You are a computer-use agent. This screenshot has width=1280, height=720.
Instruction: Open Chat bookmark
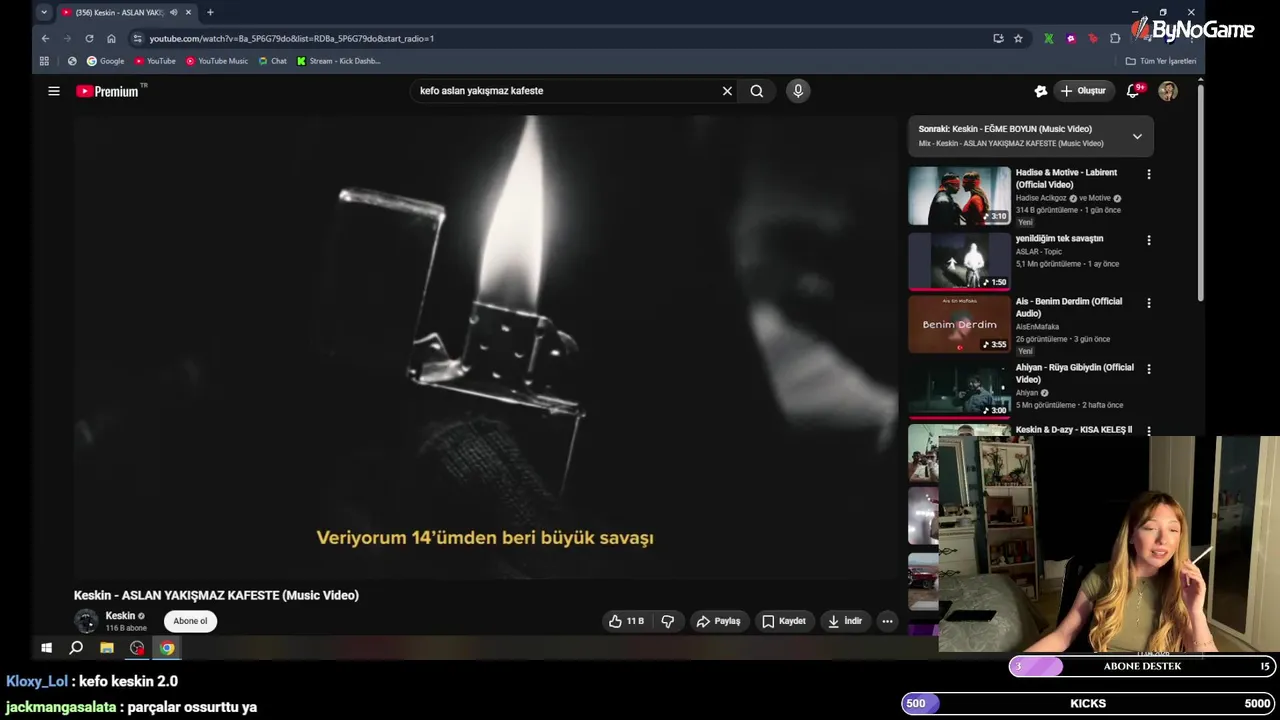pos(272,61)
